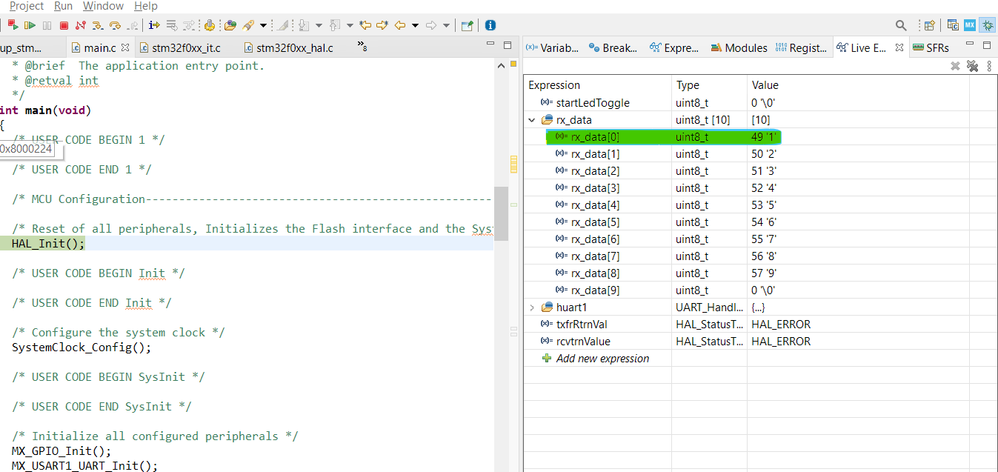This screenshot has height=472, width=998.
Task: Click the Remove all expressions icon
Action: click(x=972, y=66)
